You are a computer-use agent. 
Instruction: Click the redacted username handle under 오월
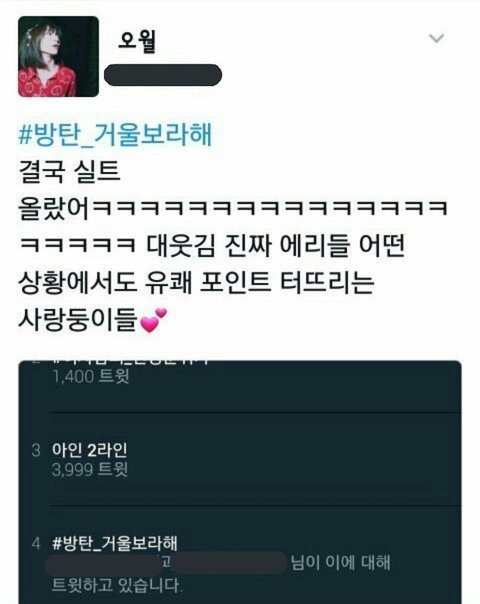pyautogui.click(x=163, y=75)
